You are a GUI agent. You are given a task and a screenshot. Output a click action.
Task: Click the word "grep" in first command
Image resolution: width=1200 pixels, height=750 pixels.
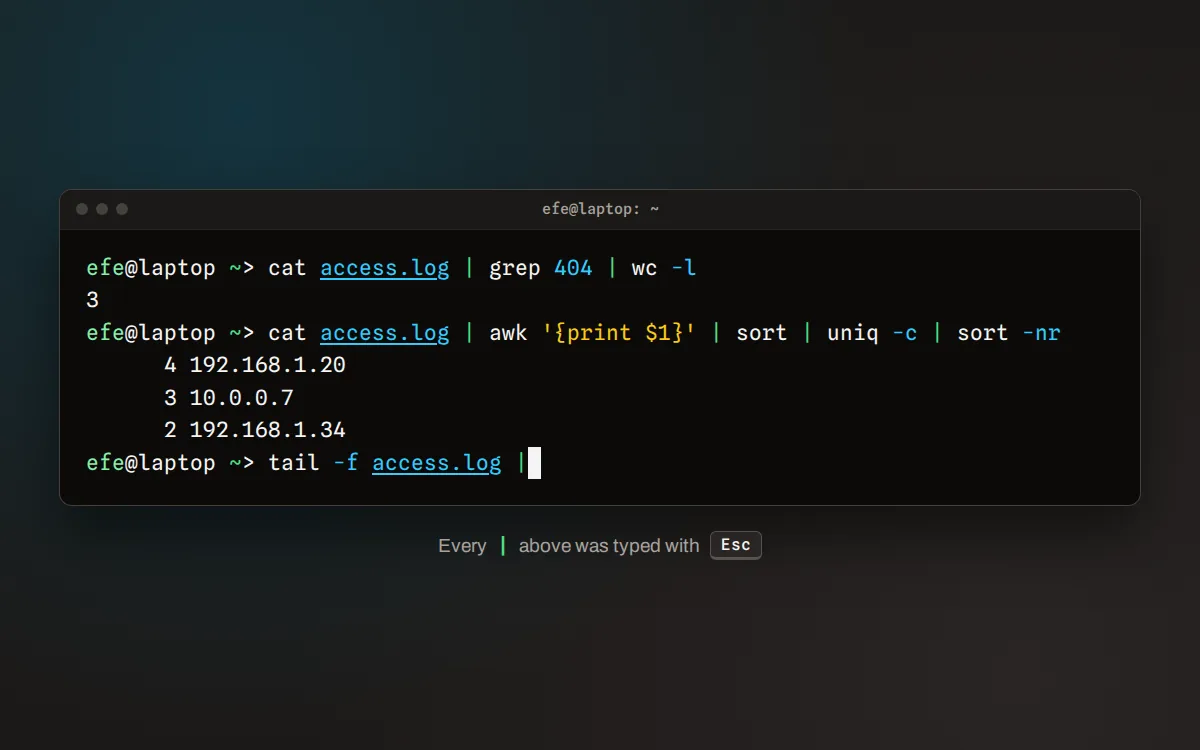click(515, 268)
